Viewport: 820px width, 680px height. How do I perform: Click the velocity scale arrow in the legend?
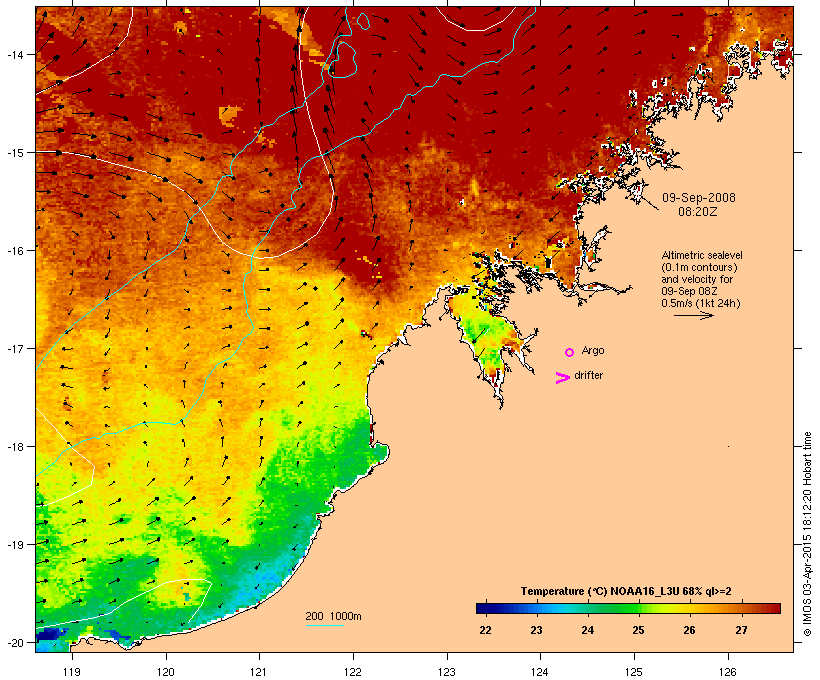coord(694,315)
